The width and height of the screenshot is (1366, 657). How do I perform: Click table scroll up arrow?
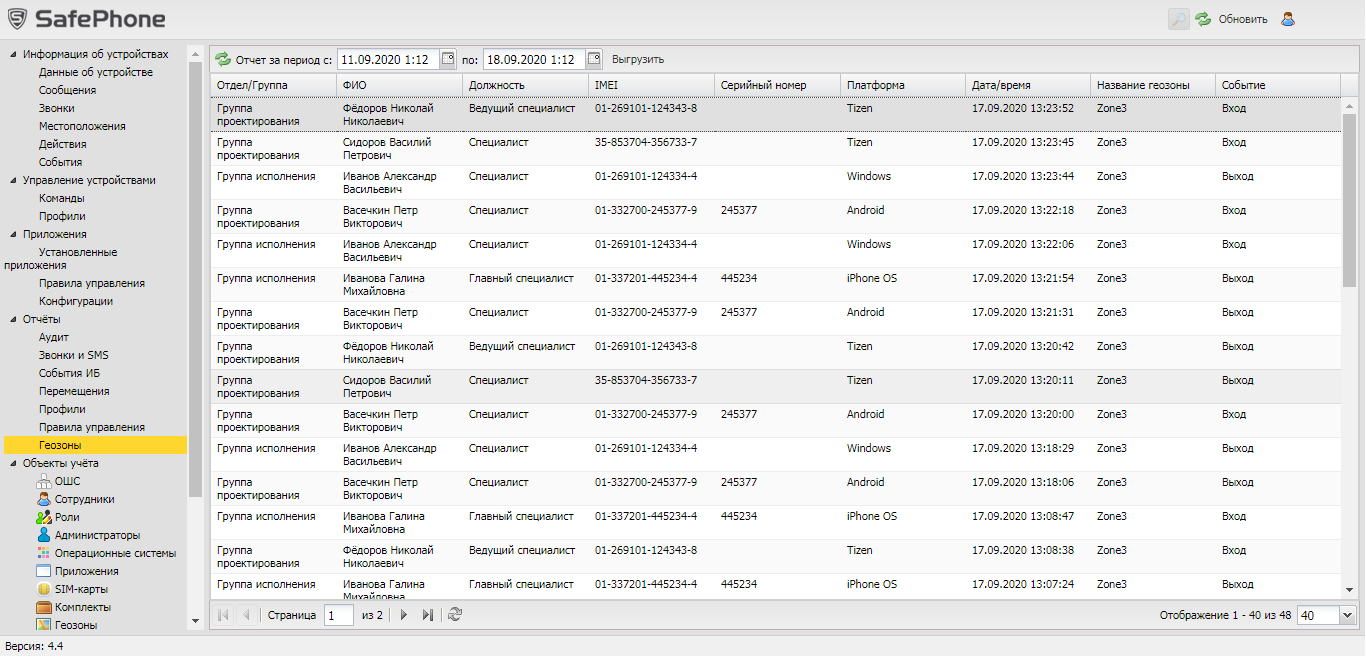pos(1348,104)
